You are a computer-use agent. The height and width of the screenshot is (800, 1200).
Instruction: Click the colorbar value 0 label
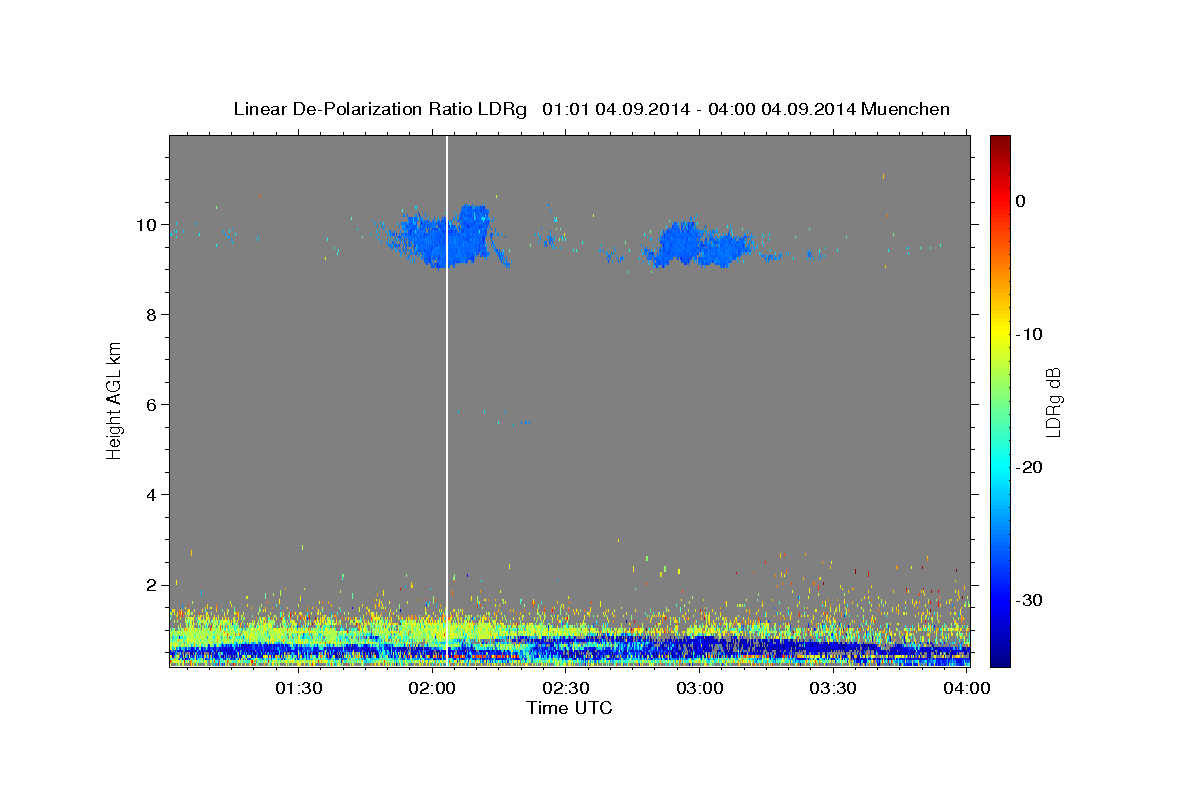1020,201
